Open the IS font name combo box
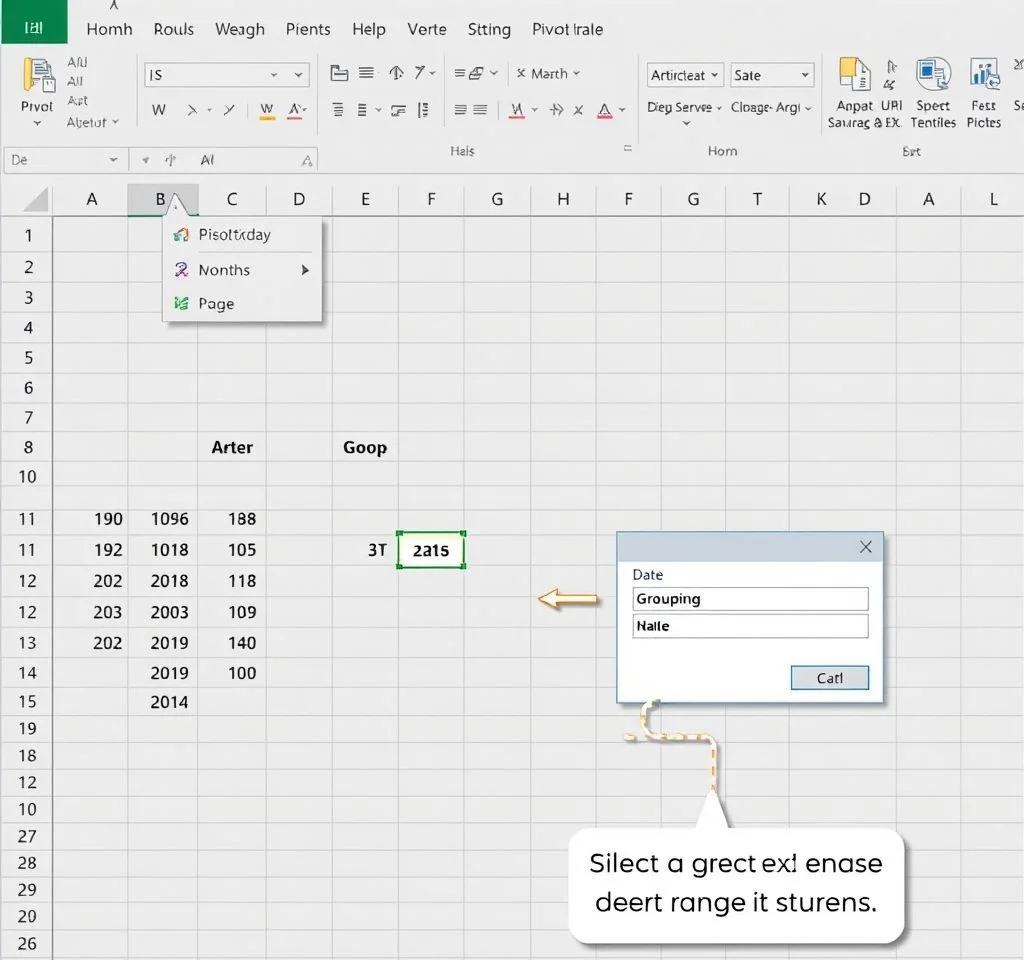 click(x=227, y=75)
